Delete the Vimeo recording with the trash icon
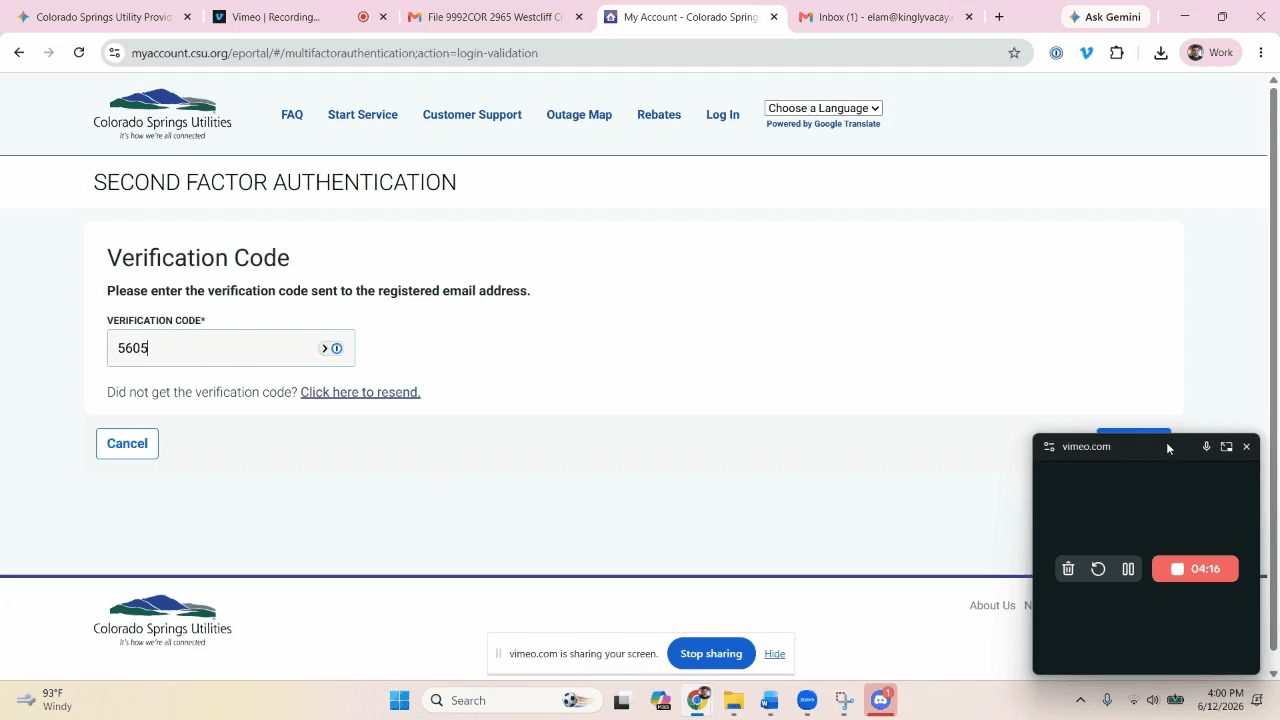Viewport: 1280px width, 720px height. coord(1068,569)
